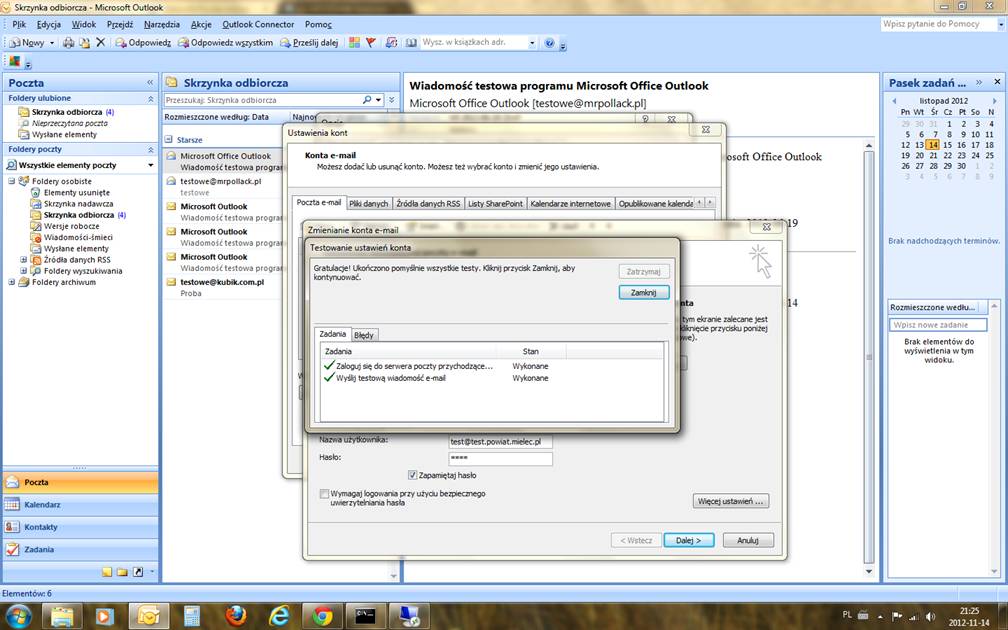Click the 'Zamknij' button

(x=643, y=293)
